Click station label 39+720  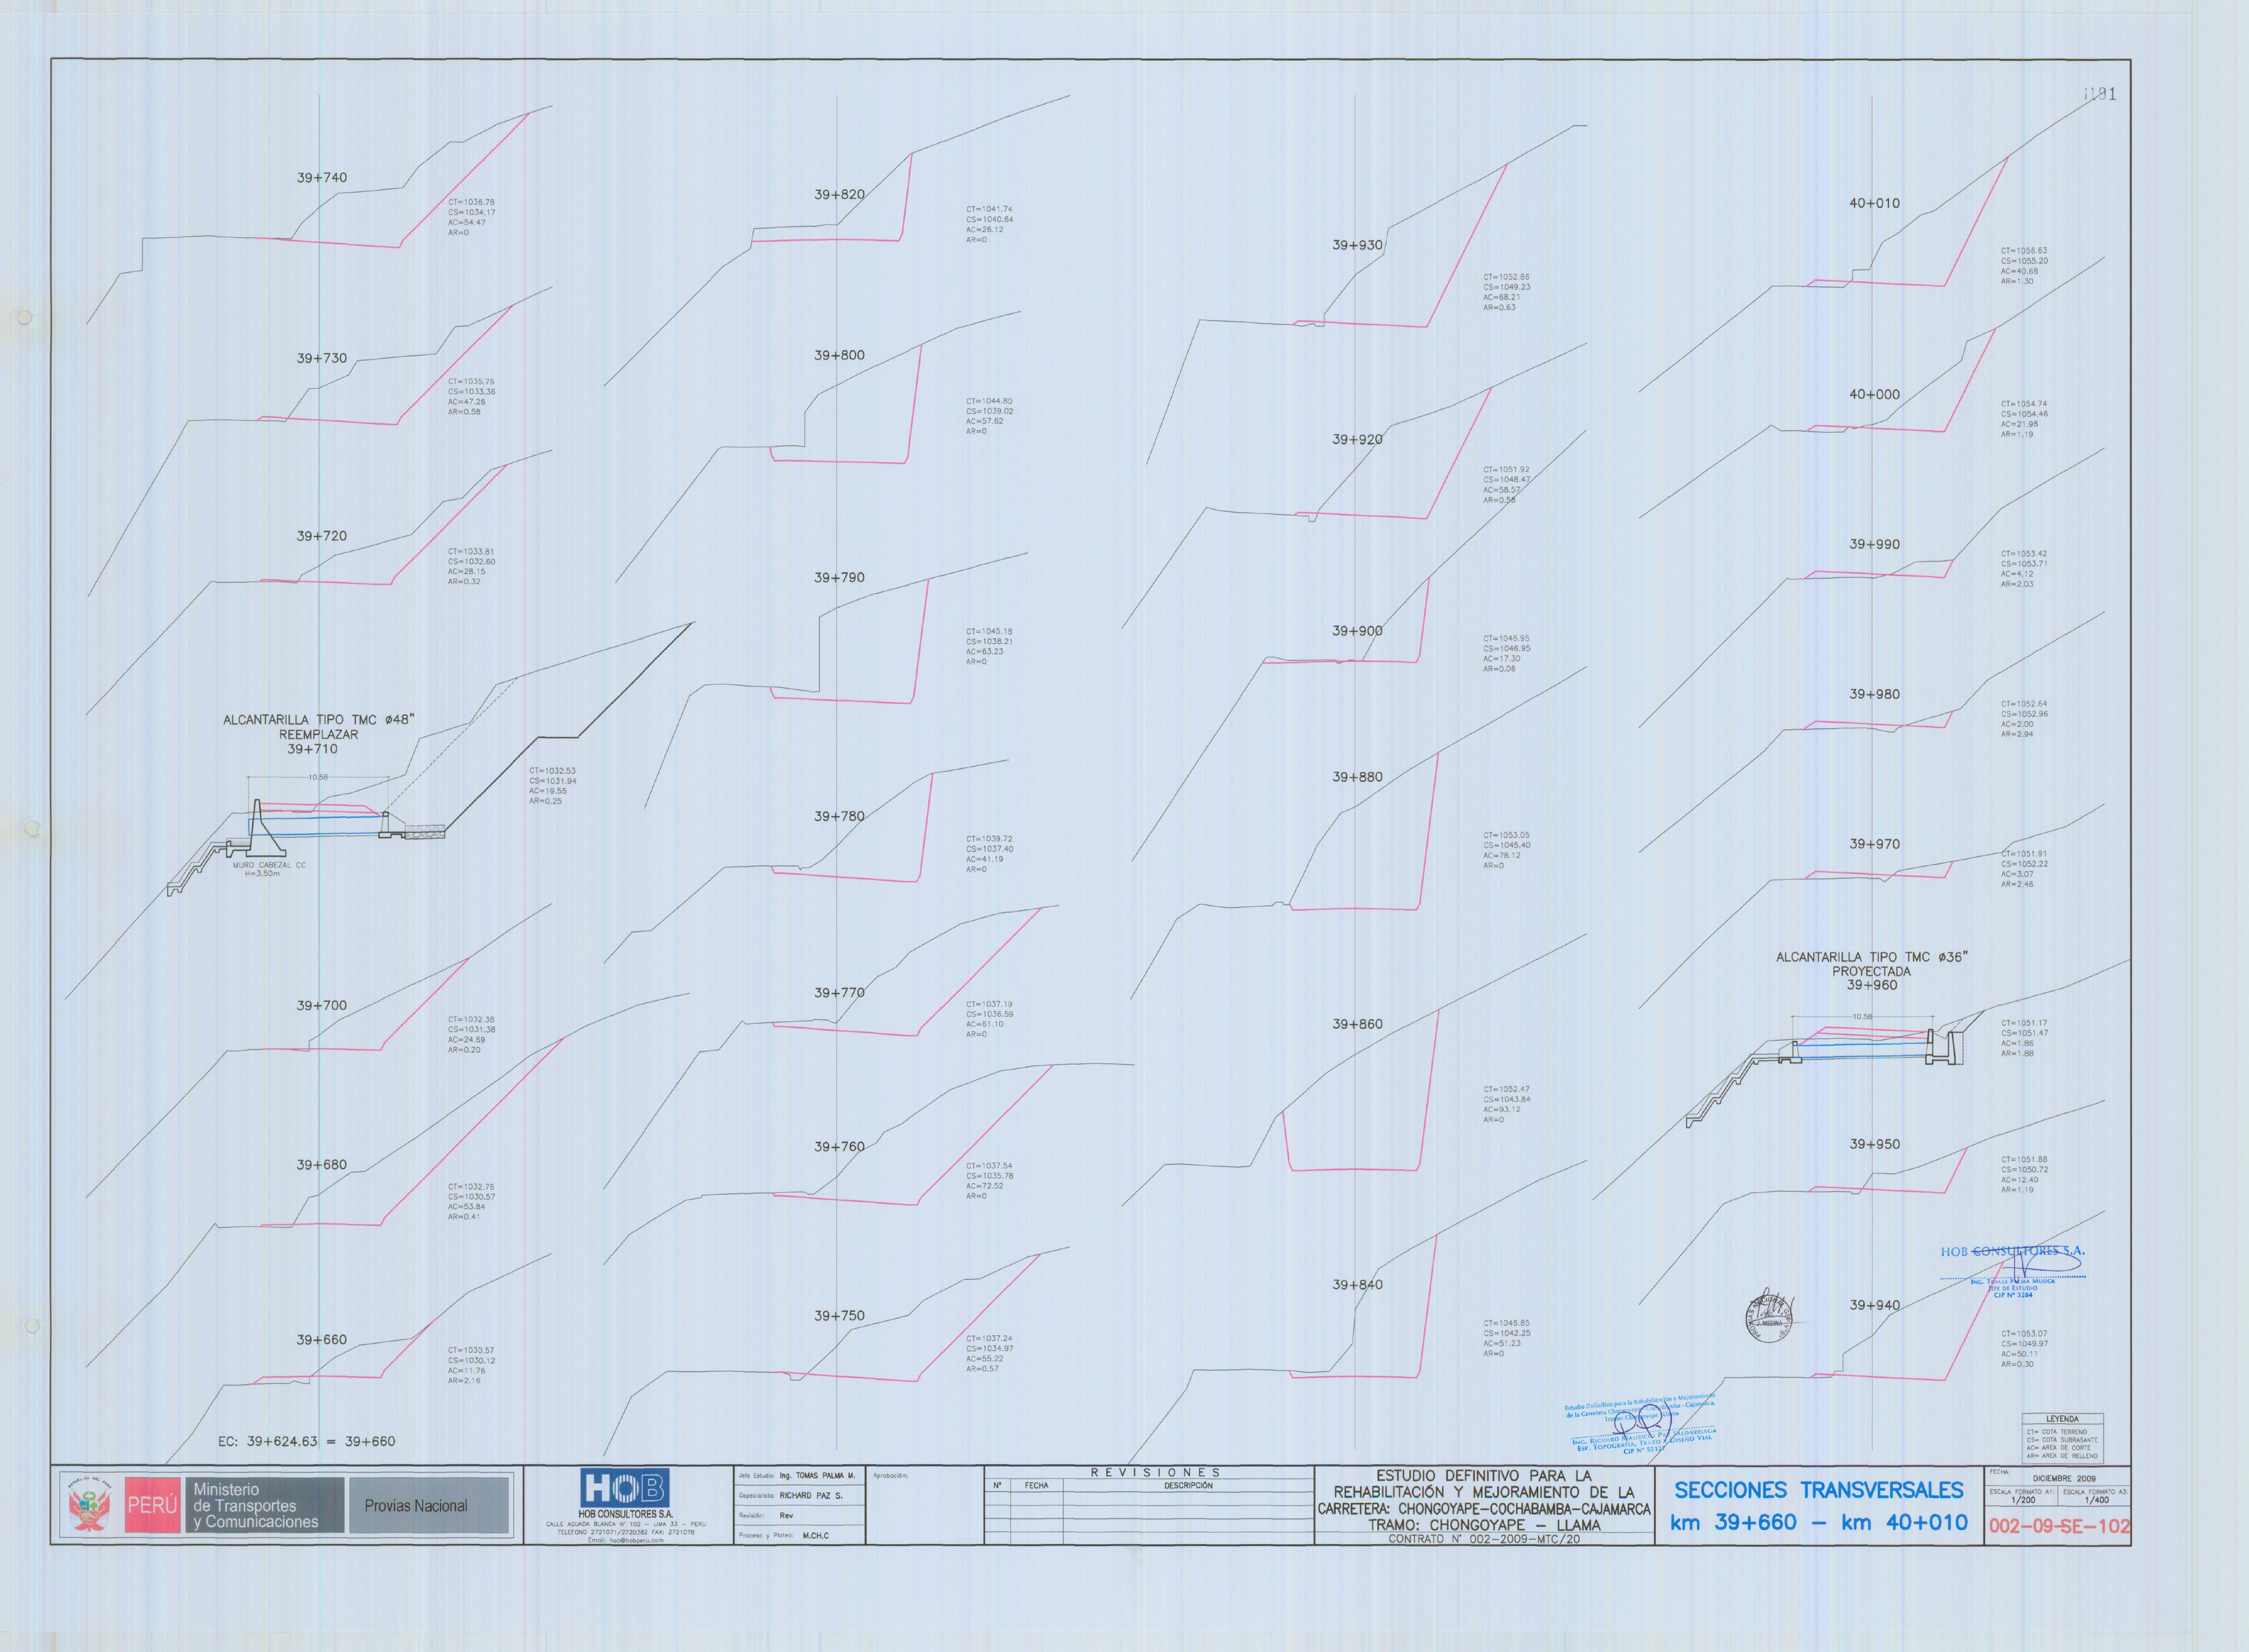tap(322, 536)
